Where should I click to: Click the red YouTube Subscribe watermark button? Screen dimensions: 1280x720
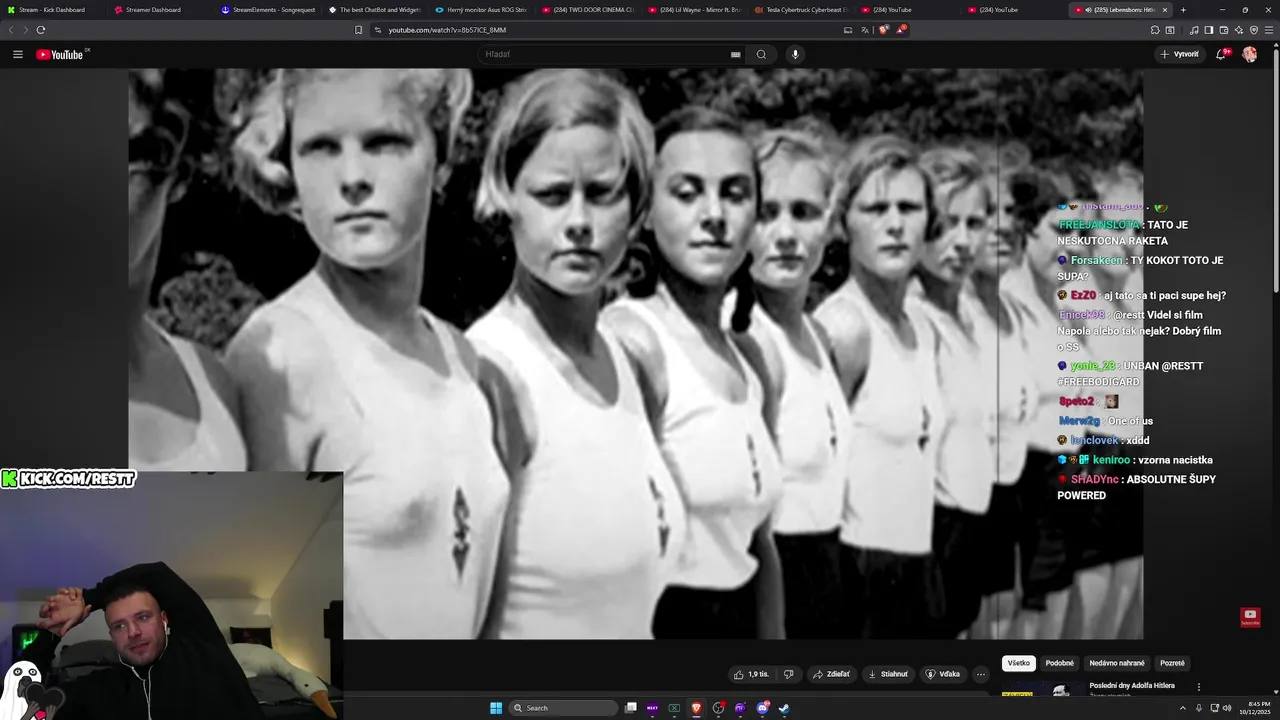coord(1250,617)
